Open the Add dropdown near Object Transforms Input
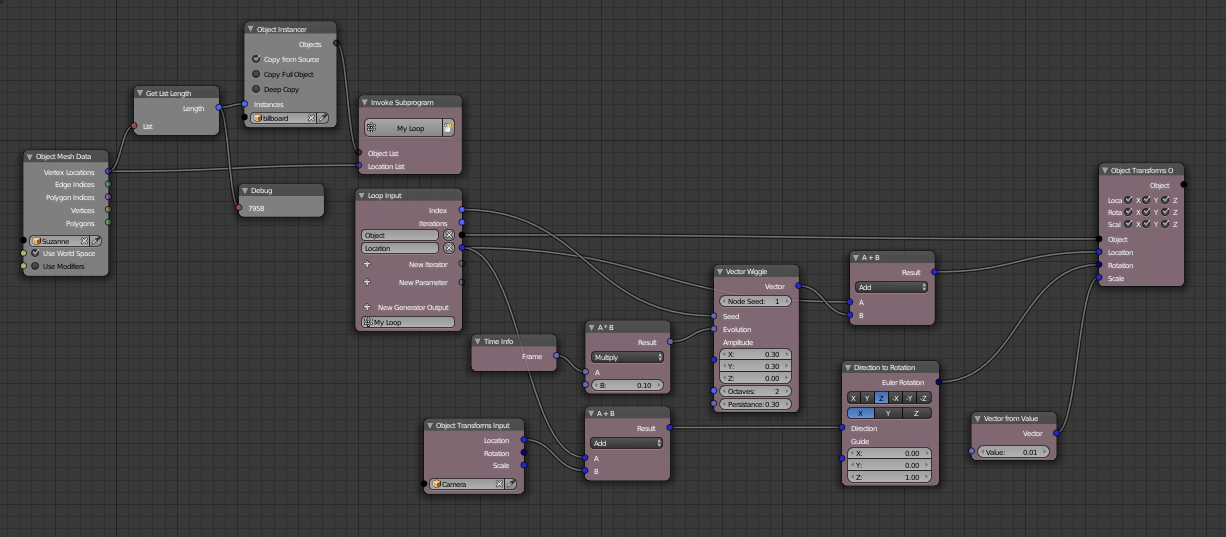Image resolution: width=1226 pixels, height=537 pixels. click(627, 442)
